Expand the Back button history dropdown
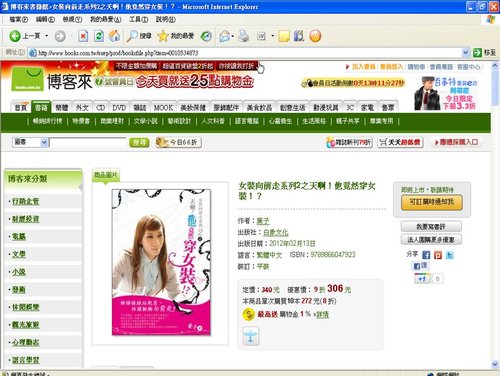 (47, 36)
